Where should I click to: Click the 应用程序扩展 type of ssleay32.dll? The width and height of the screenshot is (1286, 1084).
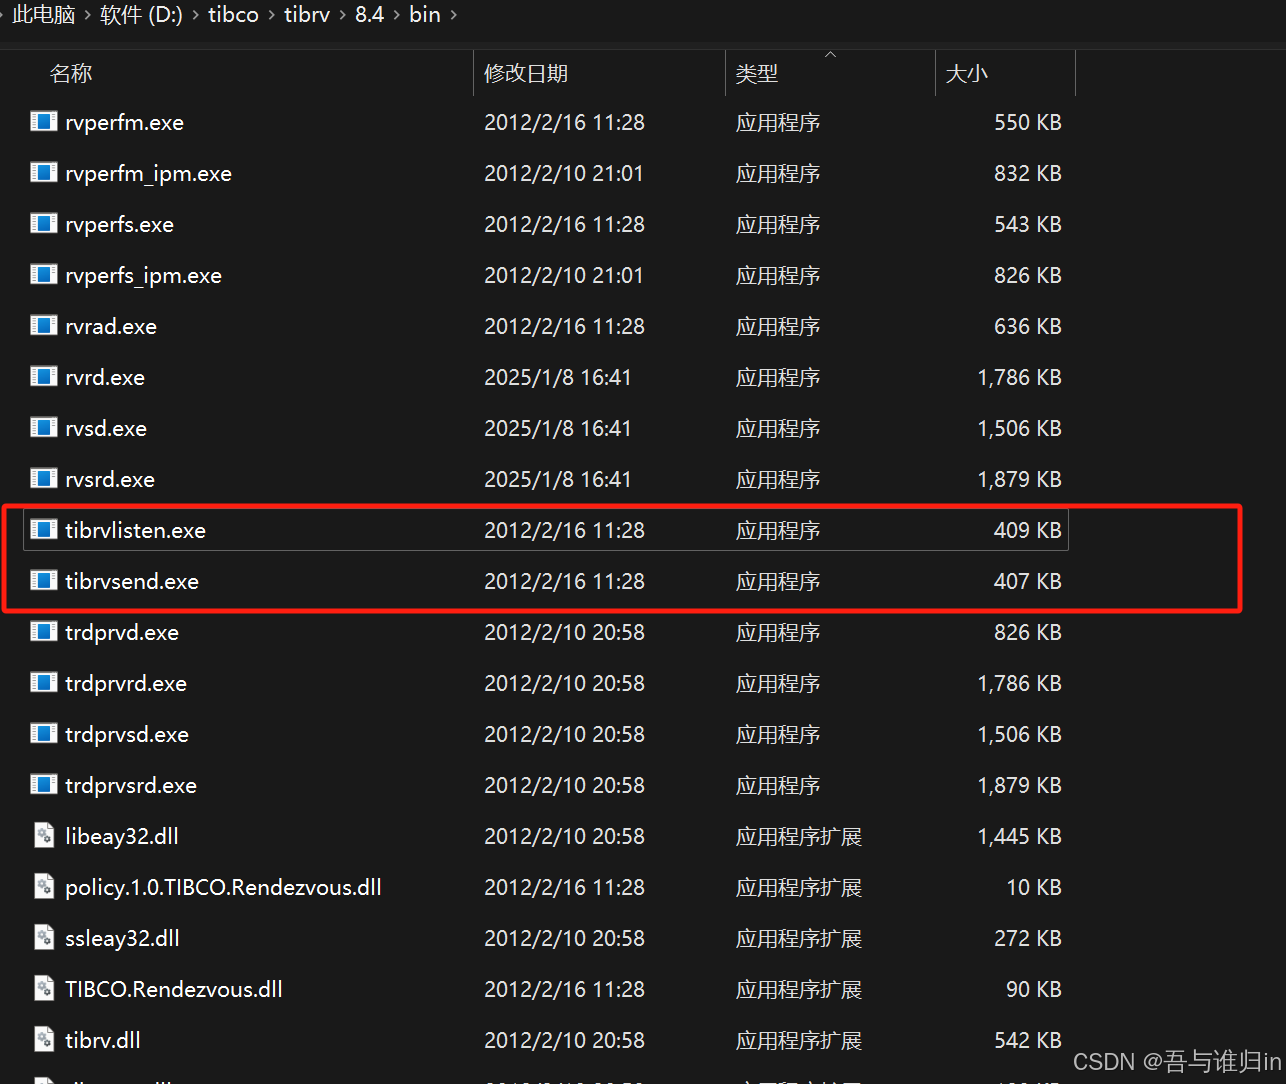[799, 938]
